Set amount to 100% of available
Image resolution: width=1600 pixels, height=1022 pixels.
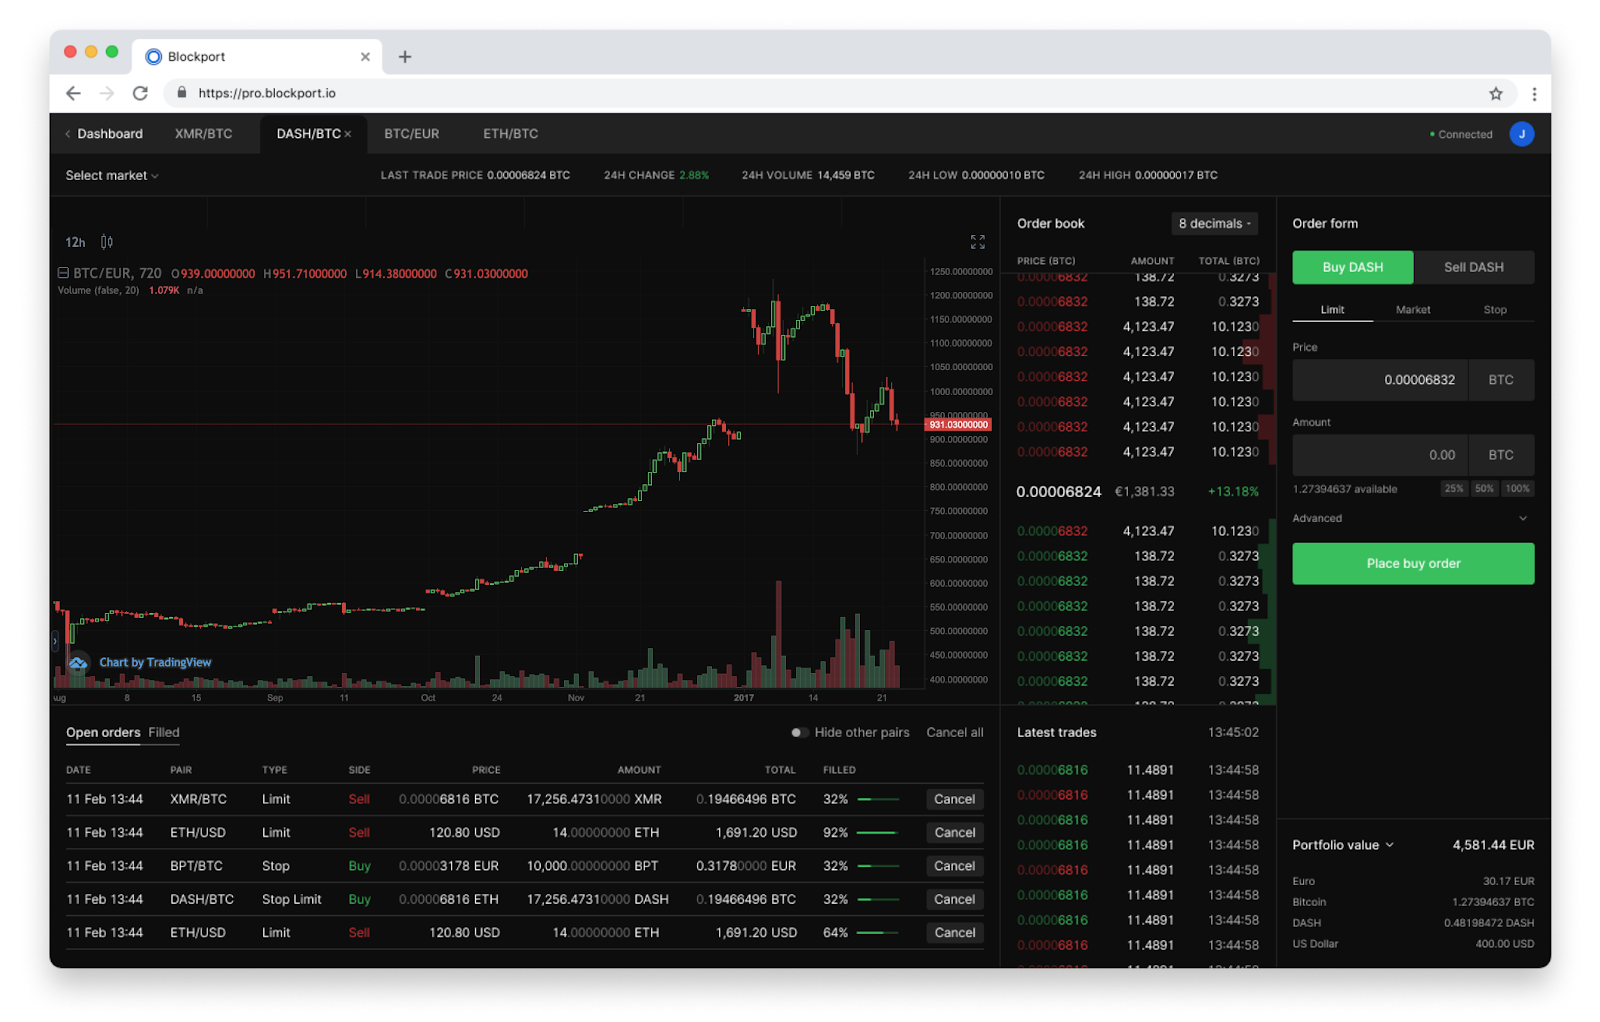(x=1517, y=489)
